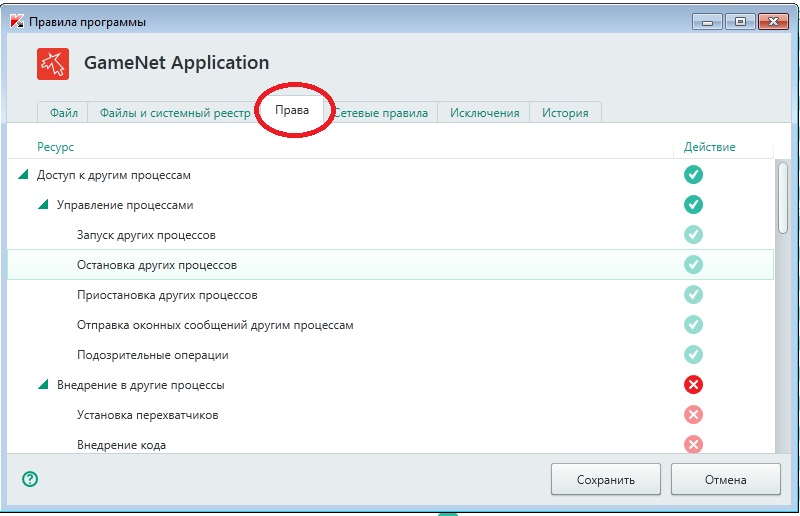
Task: Collapse the Внедрение в другие процессы group
Action: (43, 384)
